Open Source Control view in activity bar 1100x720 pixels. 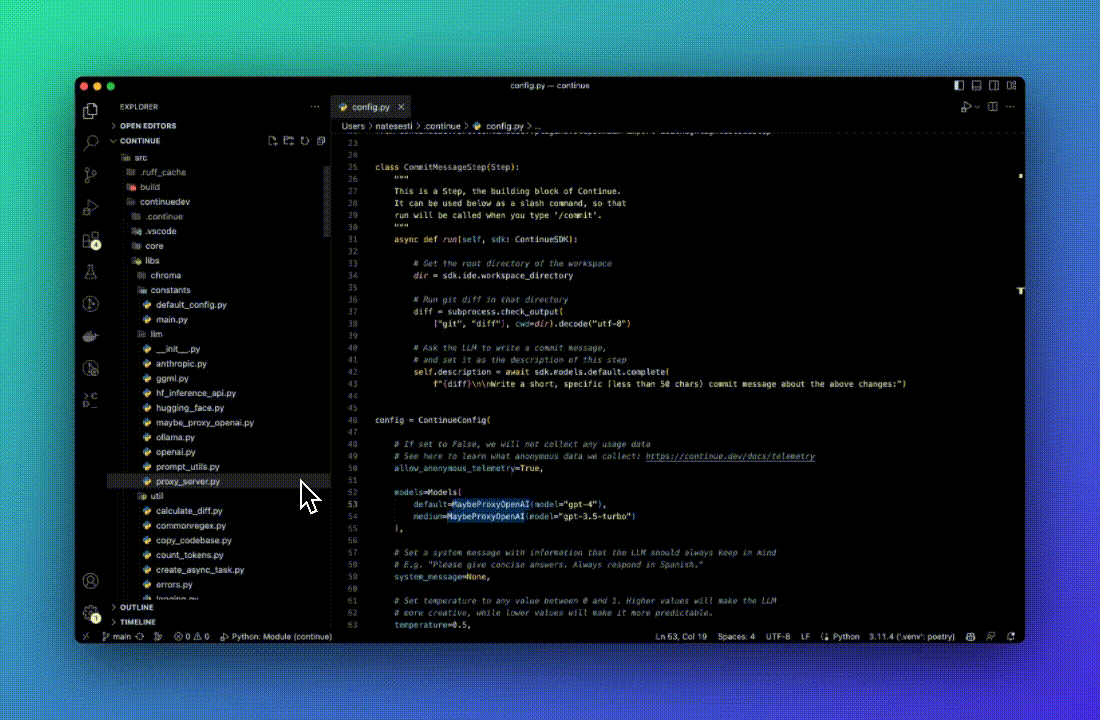pos(91,175)
